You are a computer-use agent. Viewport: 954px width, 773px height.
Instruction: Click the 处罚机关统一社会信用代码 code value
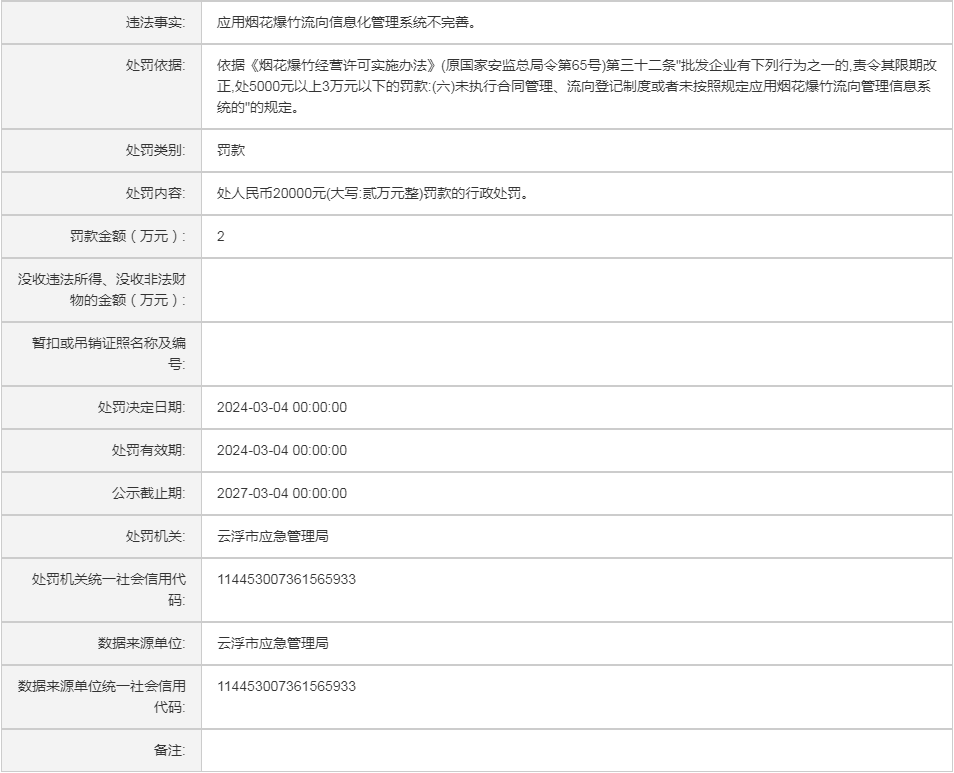click(286, 579)
